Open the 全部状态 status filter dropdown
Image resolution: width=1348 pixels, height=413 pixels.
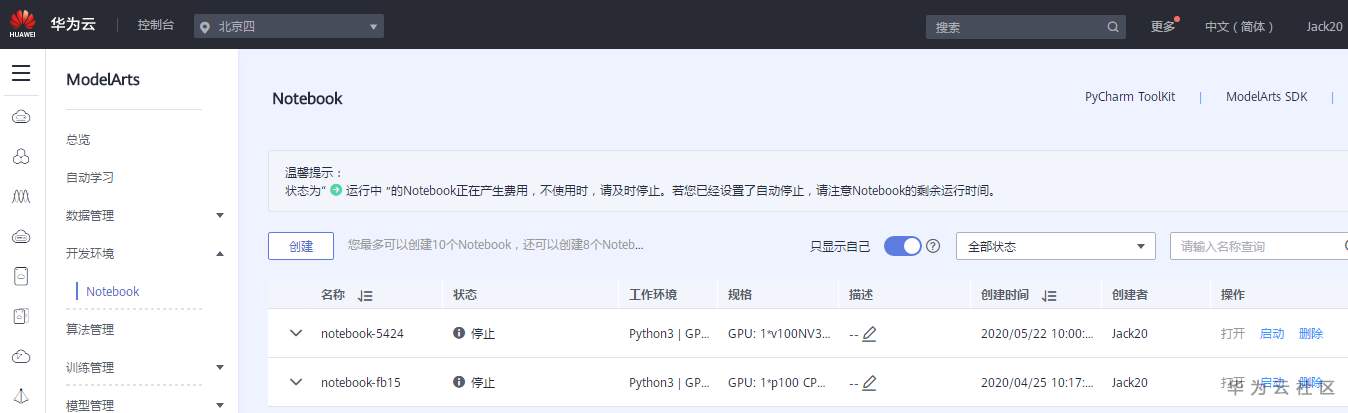(1056, 246)
